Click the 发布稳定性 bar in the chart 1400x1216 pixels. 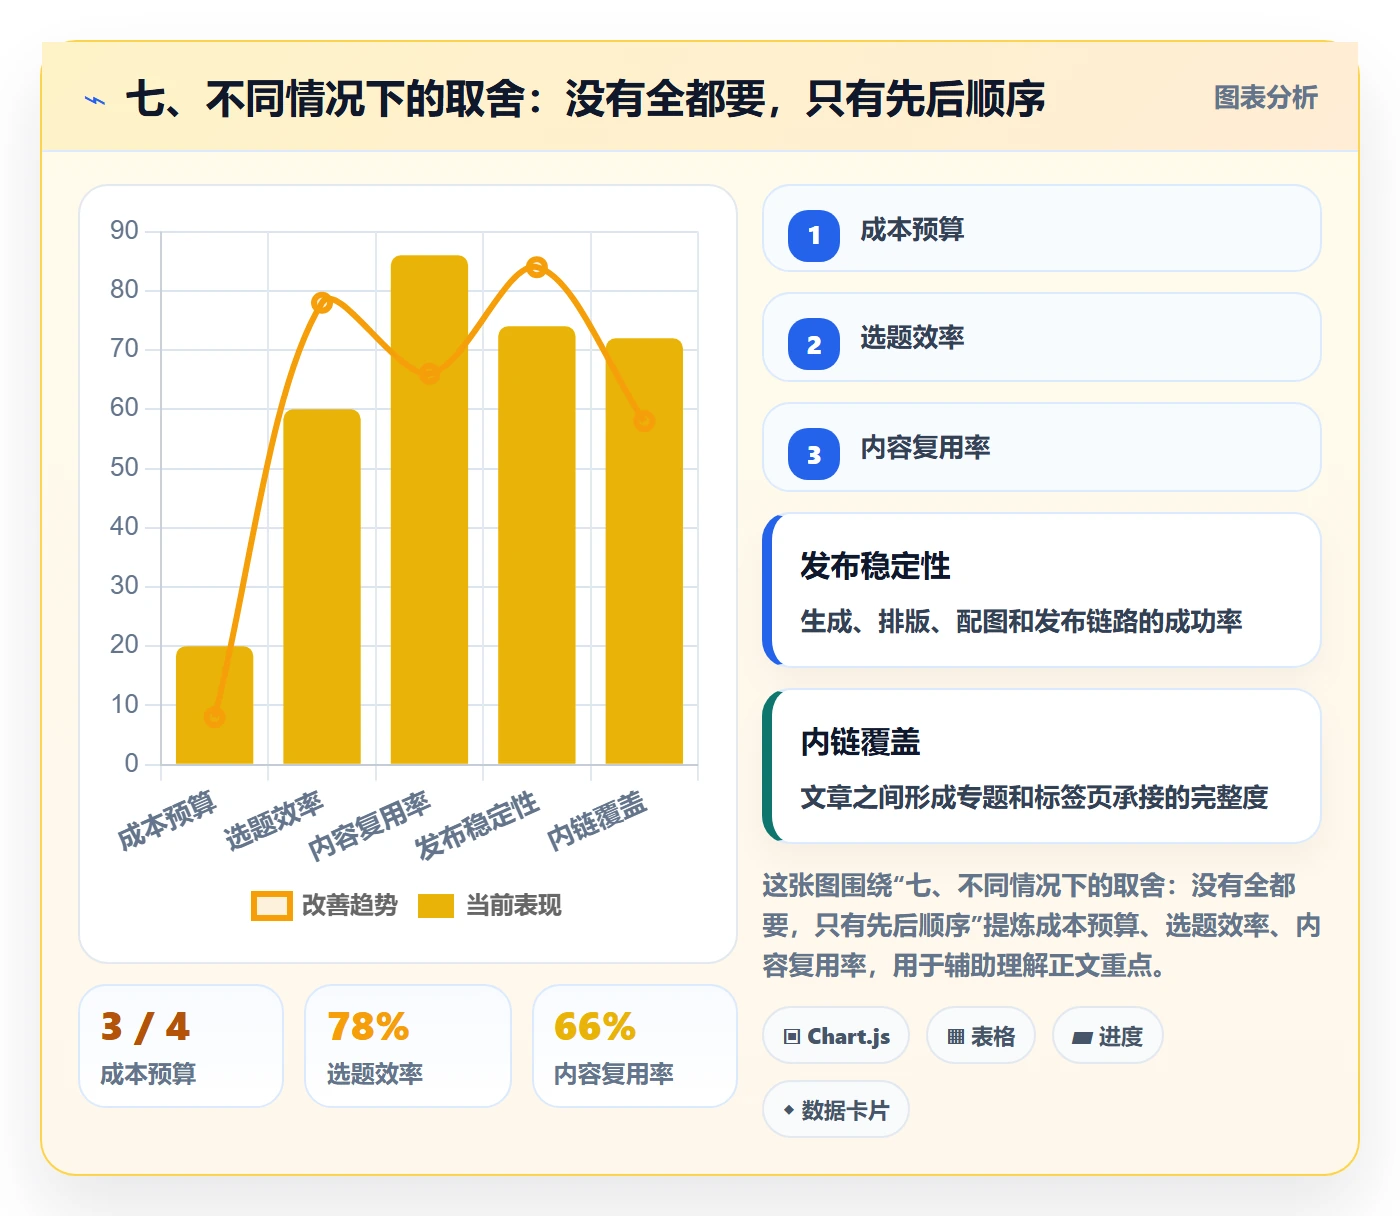coord(537,546)
